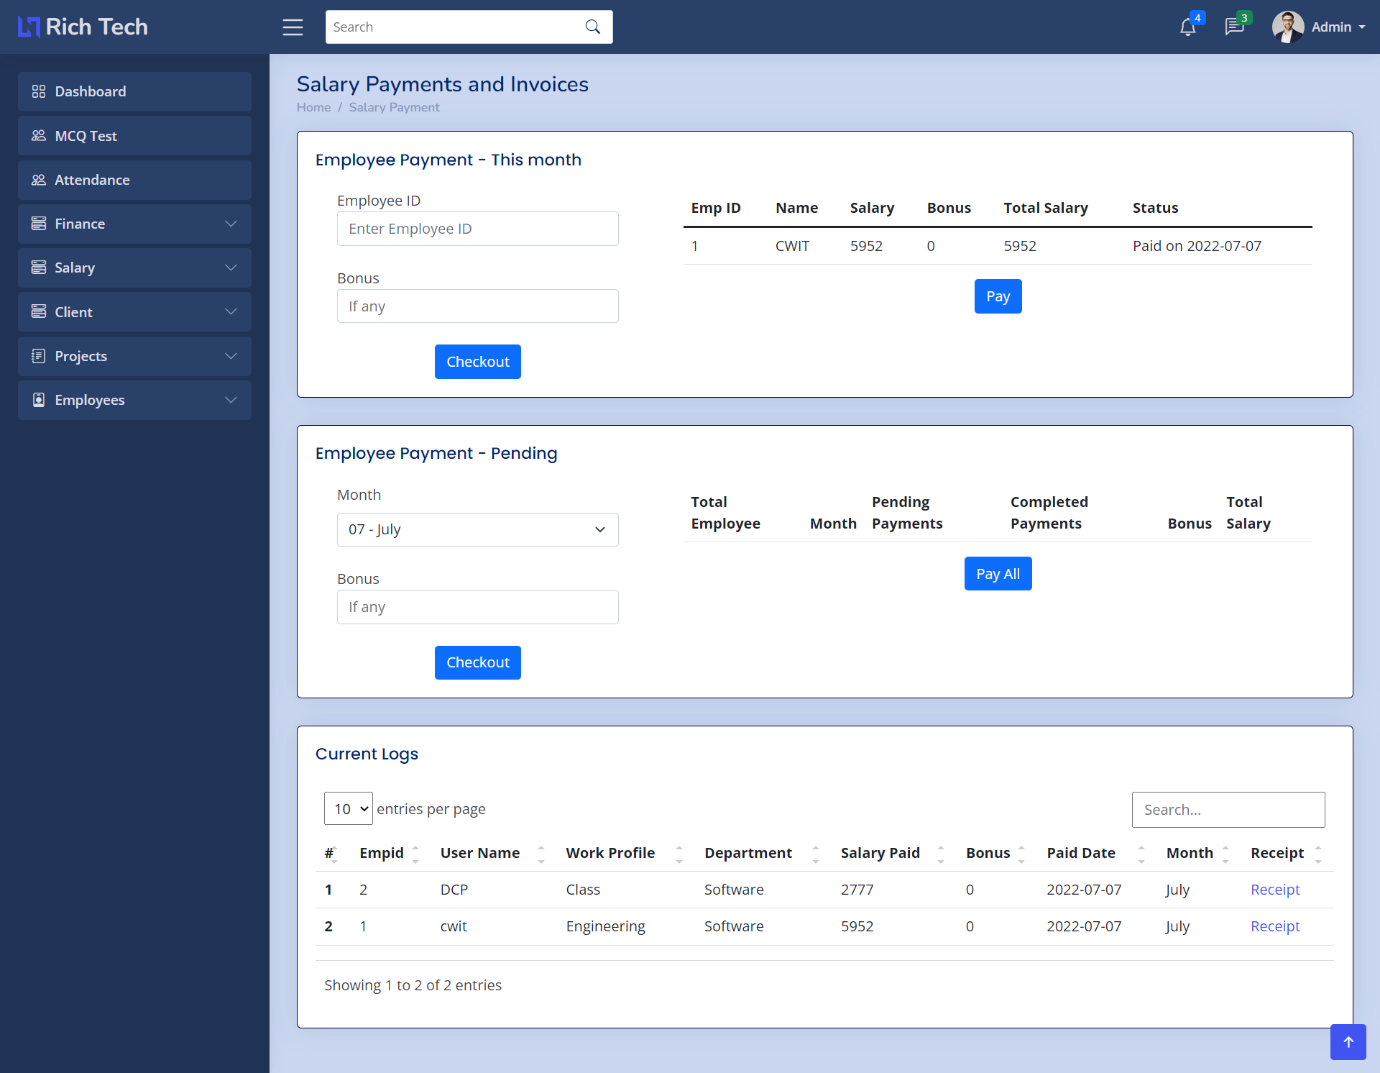This screenshot has width=1380, height=1073.
Task: Sort logs by User Name arrows
Action: pos(541,853)
